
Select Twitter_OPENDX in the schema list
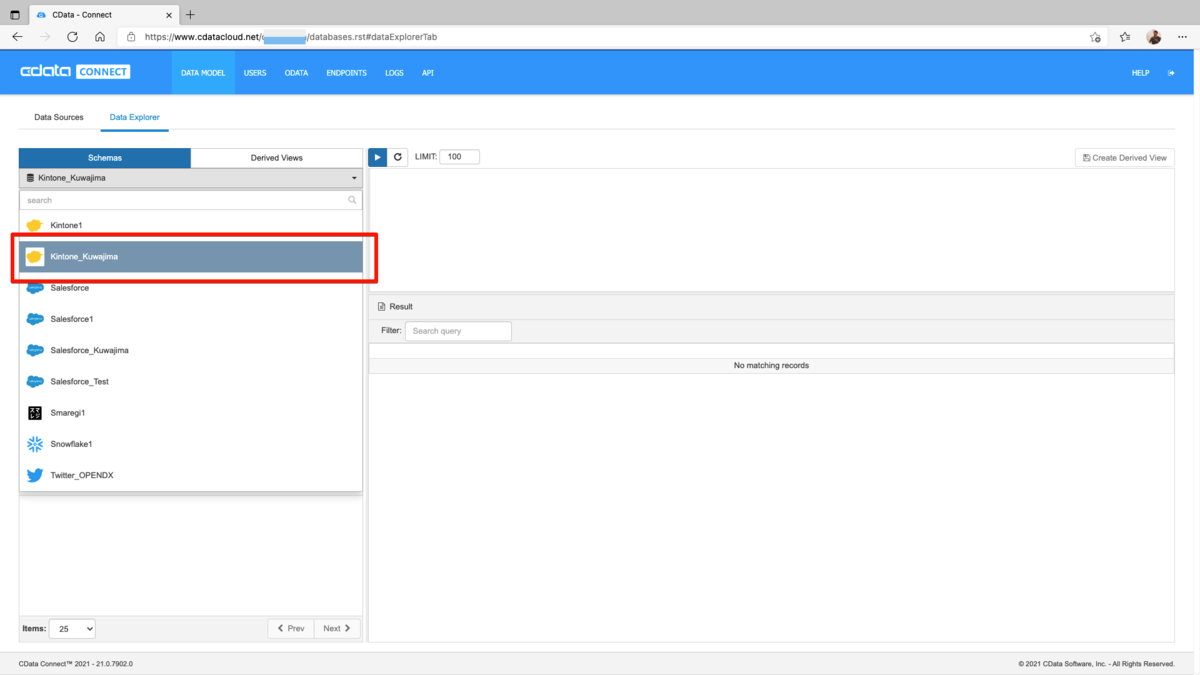190,475
